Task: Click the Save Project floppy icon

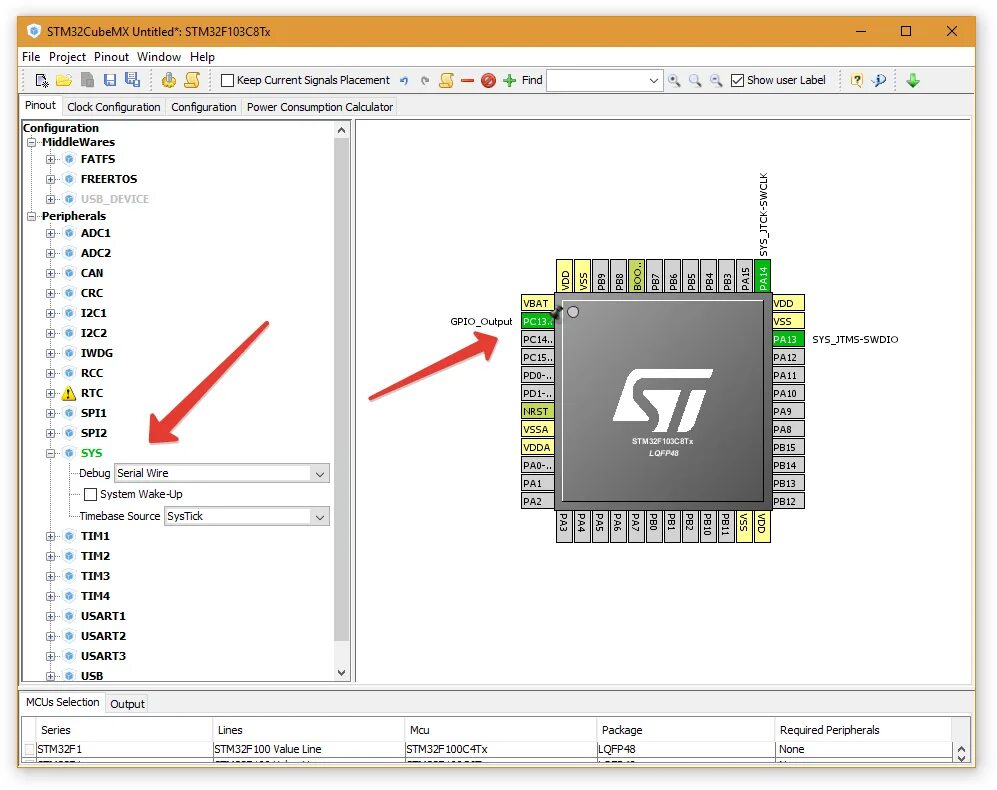Action: [110, 81]
